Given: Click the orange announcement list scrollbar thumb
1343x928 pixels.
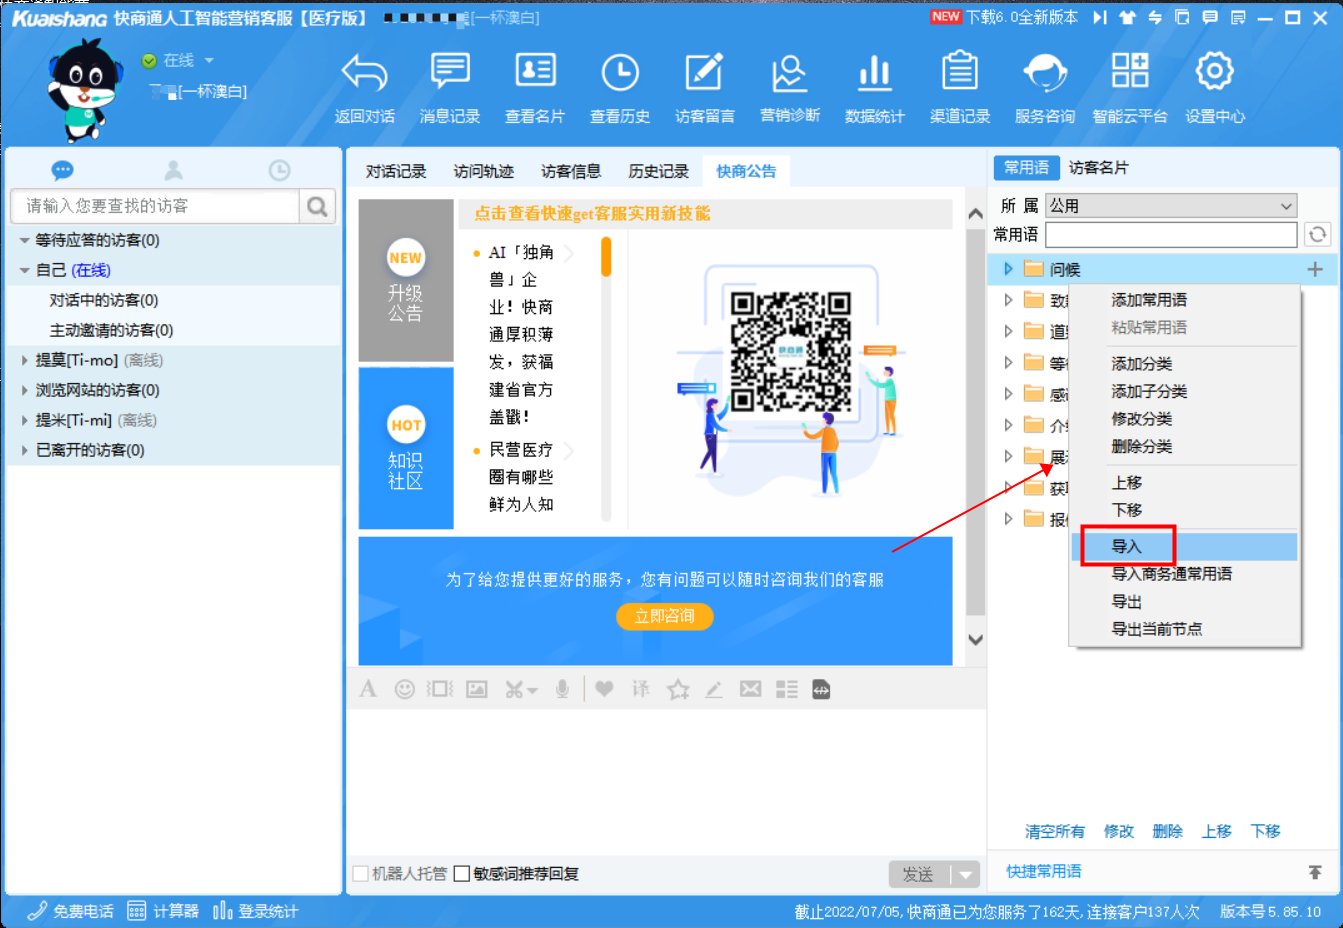Looking at the screenshot, I should [x=606, y=256].
